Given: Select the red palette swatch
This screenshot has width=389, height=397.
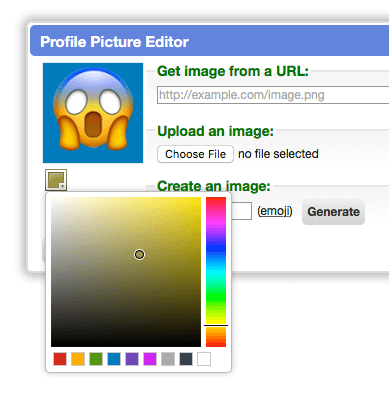Looking at the screenshot, I should pos(60,359).
